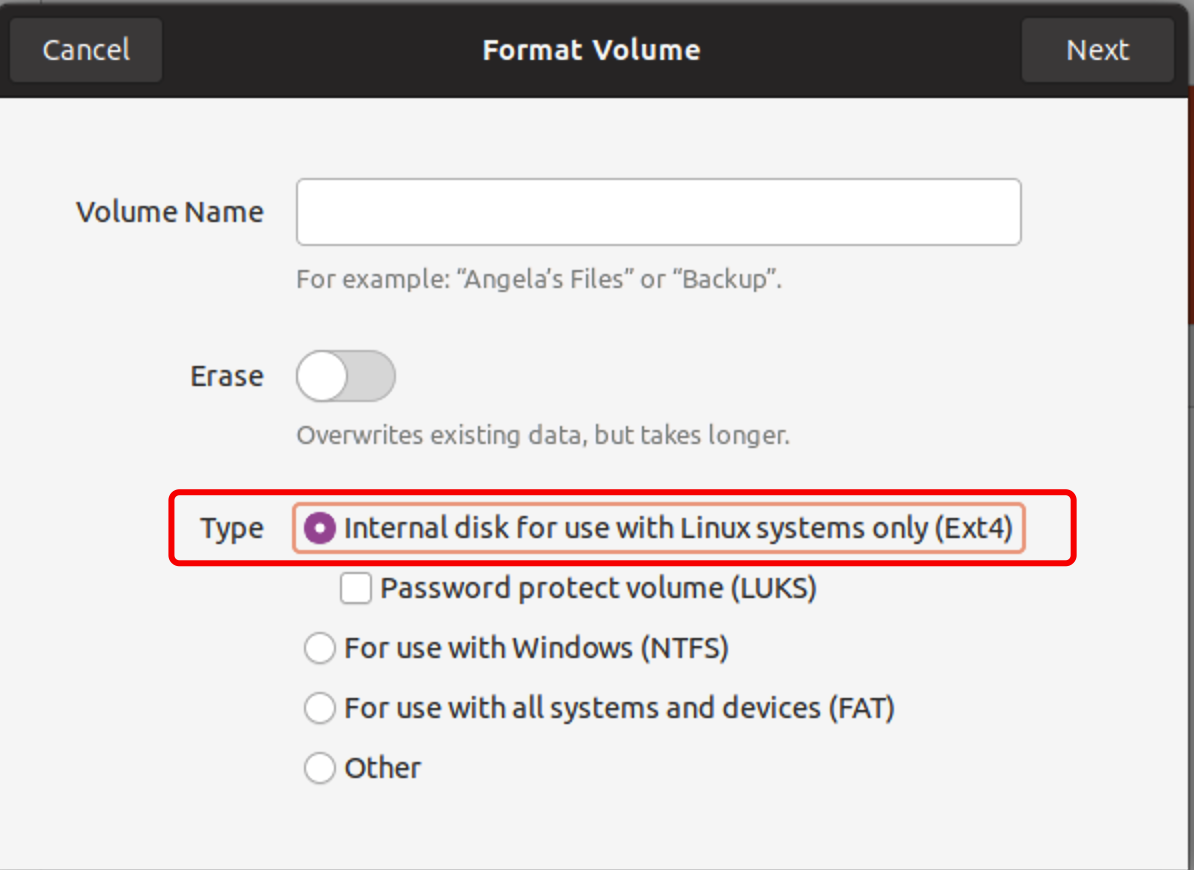Viewport: 1194px width, 870px height.
Task: Choose the NTFS radio button circle
Action: [x=320, y=648]
